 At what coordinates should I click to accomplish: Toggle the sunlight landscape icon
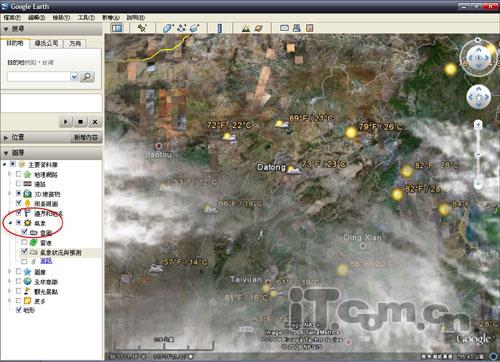246,28
